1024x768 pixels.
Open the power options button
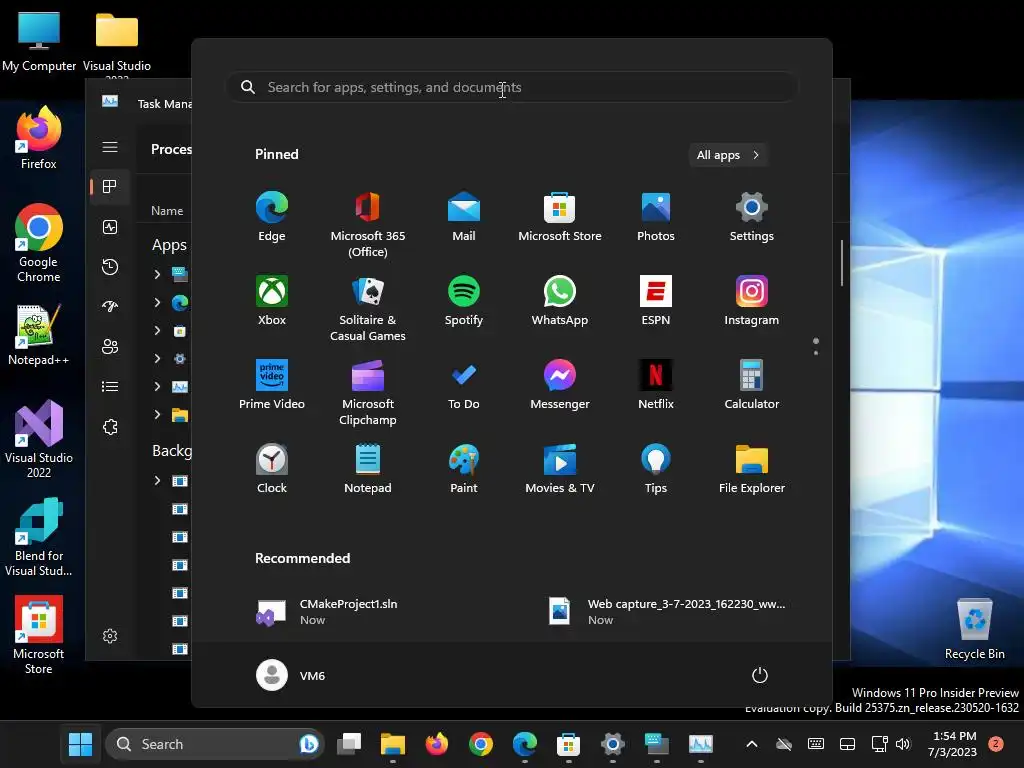coord(760,675)
